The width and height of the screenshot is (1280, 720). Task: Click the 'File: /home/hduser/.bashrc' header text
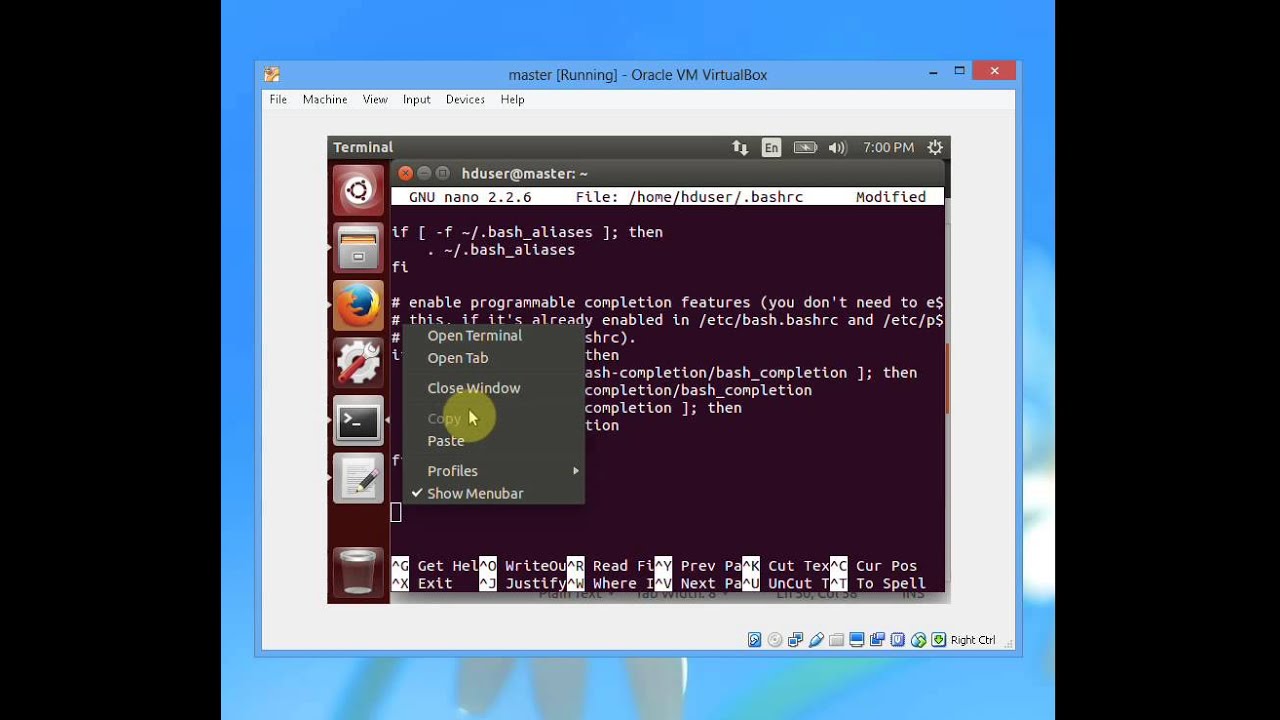689,197
